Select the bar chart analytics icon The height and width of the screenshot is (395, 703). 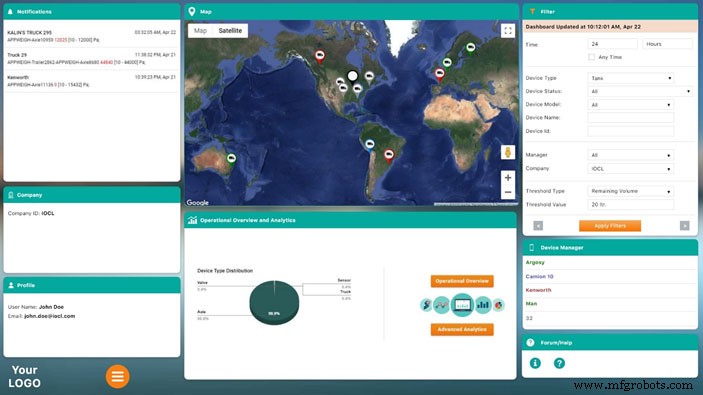tap(483, 305)
